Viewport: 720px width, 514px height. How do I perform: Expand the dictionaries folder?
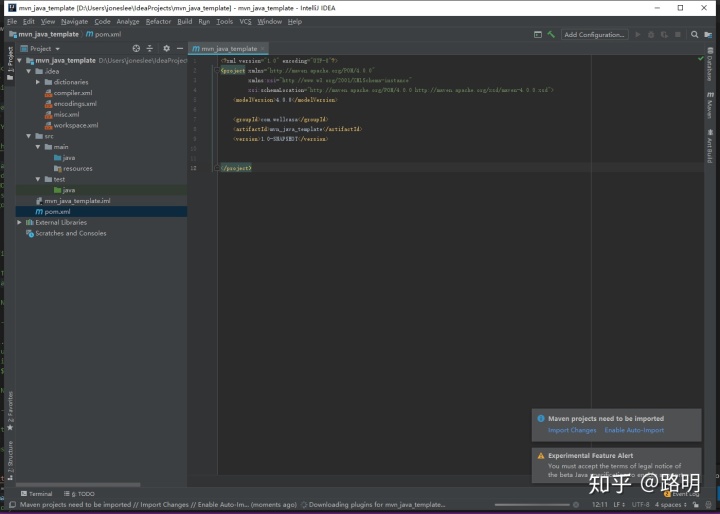tap(38, 82)
